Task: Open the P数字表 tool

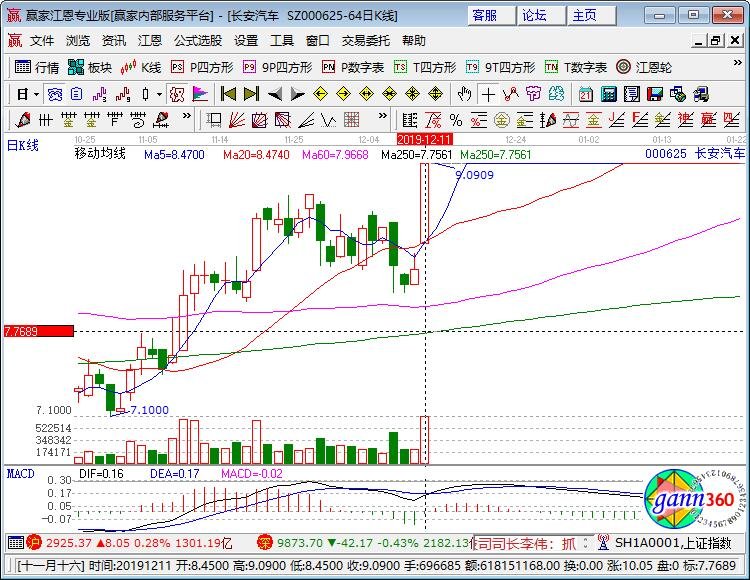Action: 353,67
